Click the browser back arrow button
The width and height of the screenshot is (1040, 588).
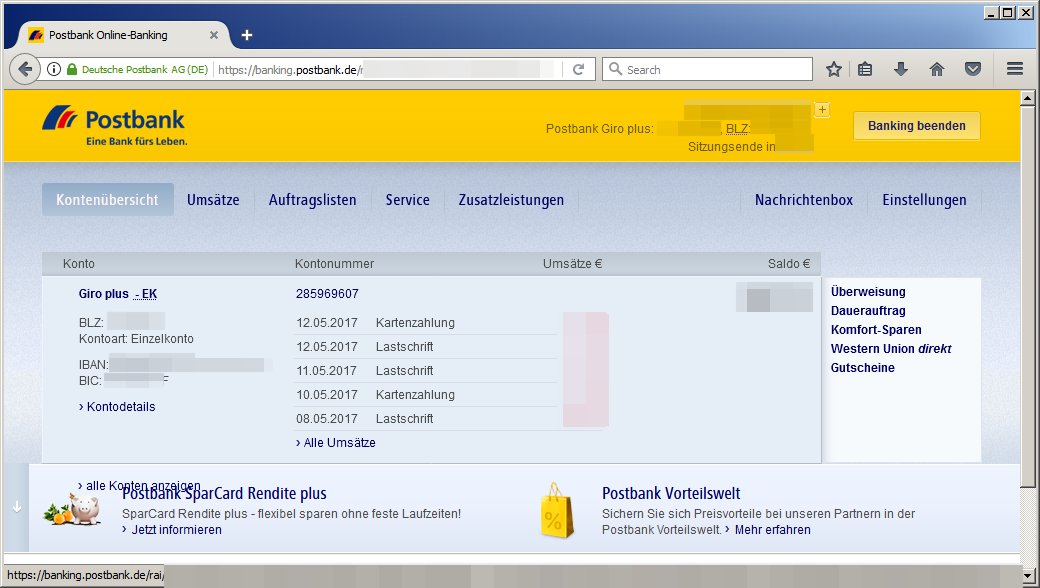tap(25, 69)
